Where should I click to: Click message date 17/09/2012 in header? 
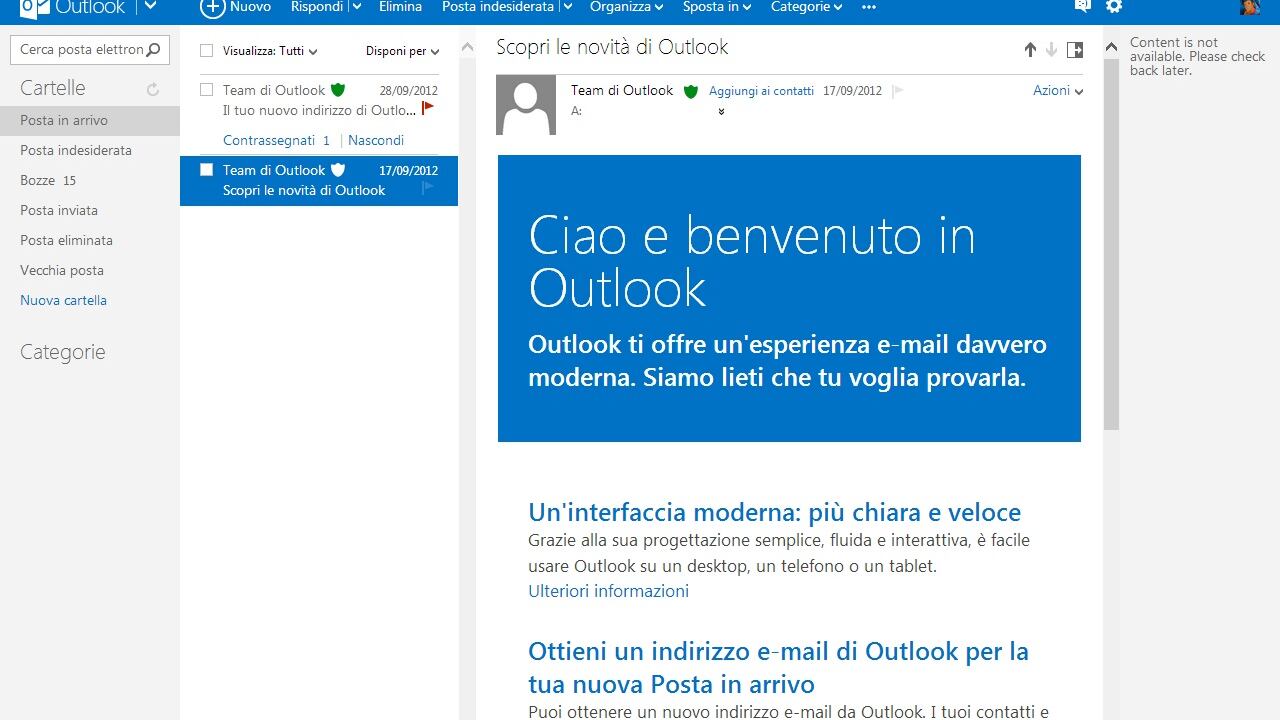point(852,91)
